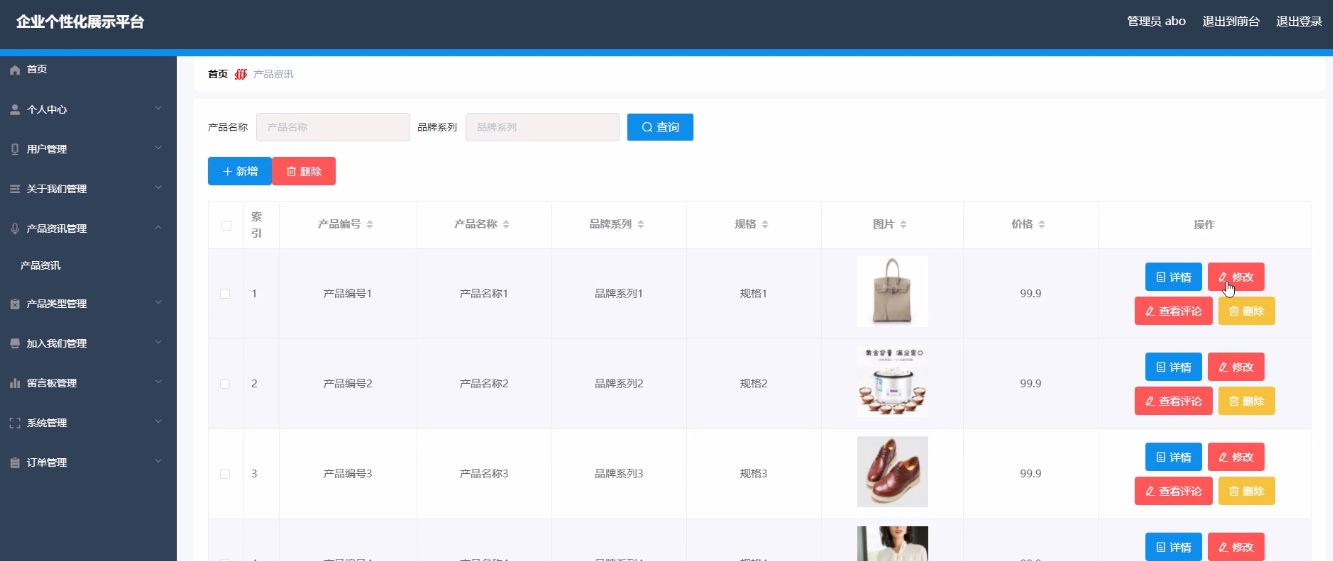Click the red 删除 button above table
This screenshot has width=1333, height=561.
pos(304,171)
